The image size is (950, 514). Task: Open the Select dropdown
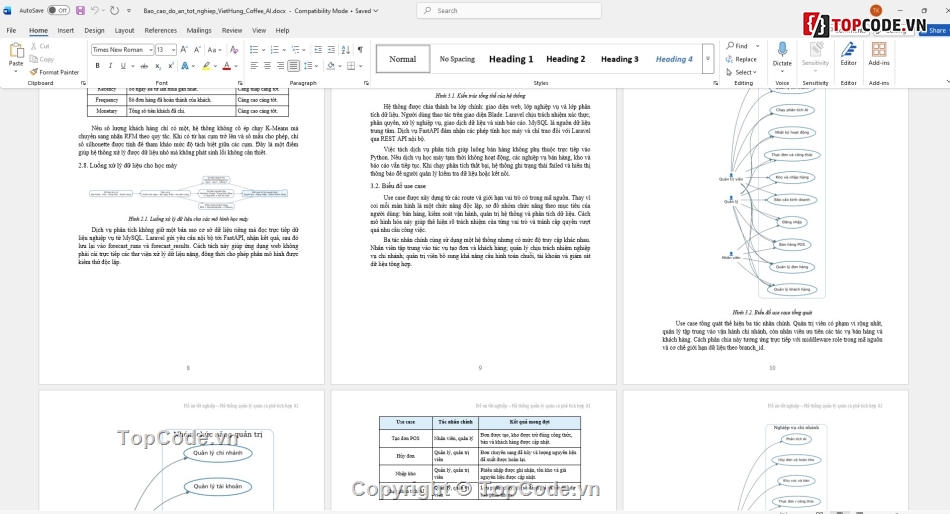point(741,72)
